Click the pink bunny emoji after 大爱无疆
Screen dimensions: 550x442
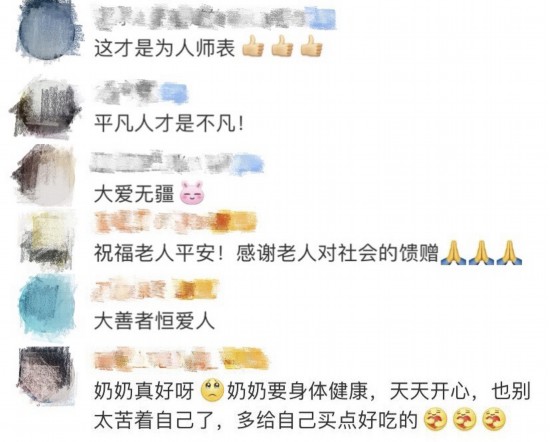click(192, 193)
